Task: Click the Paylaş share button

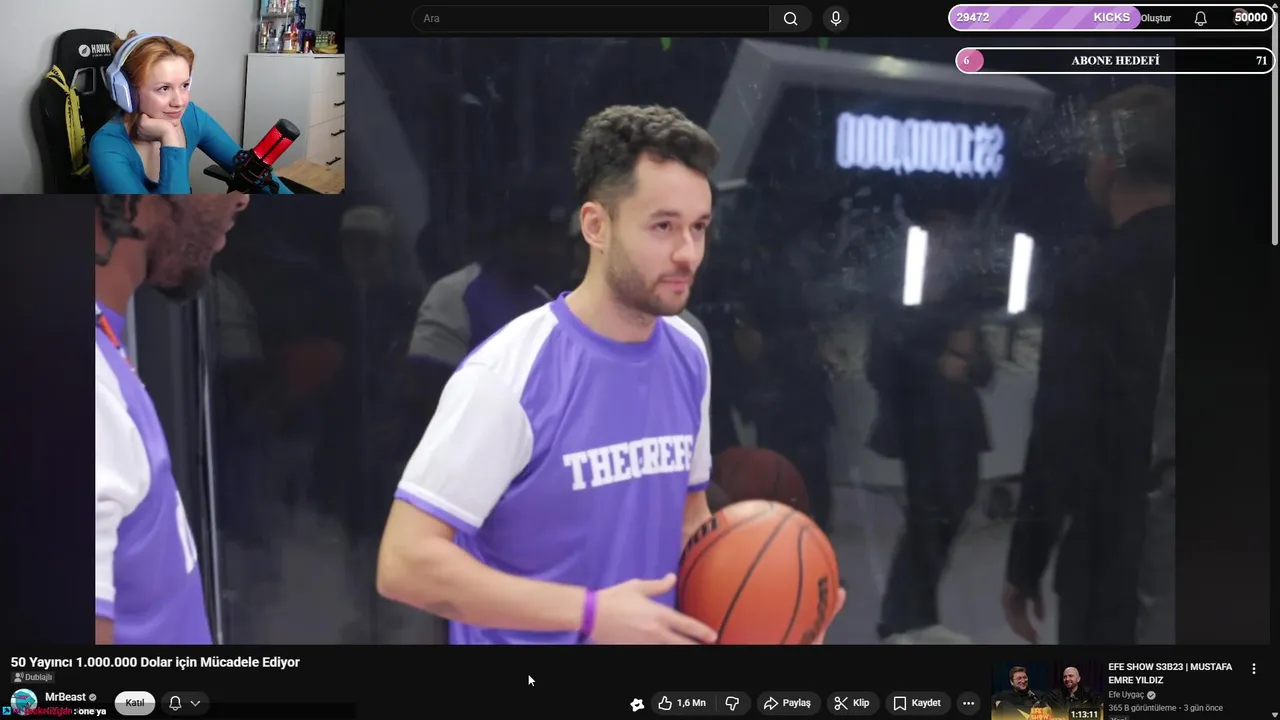Action: (787, 703)
